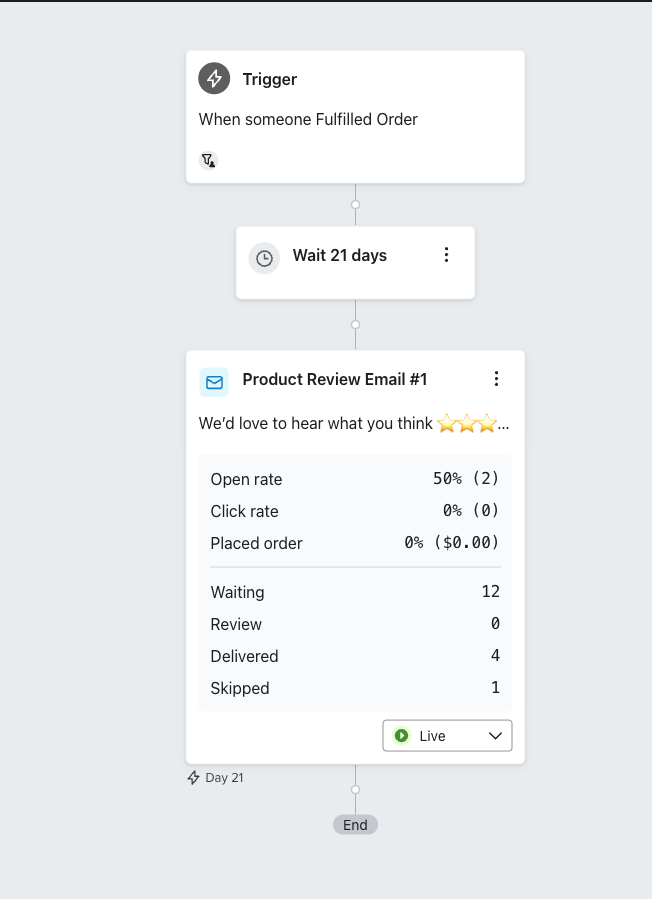652x899 pixels.
Task: Click the End flow marker
Action: tap(355, 825)
